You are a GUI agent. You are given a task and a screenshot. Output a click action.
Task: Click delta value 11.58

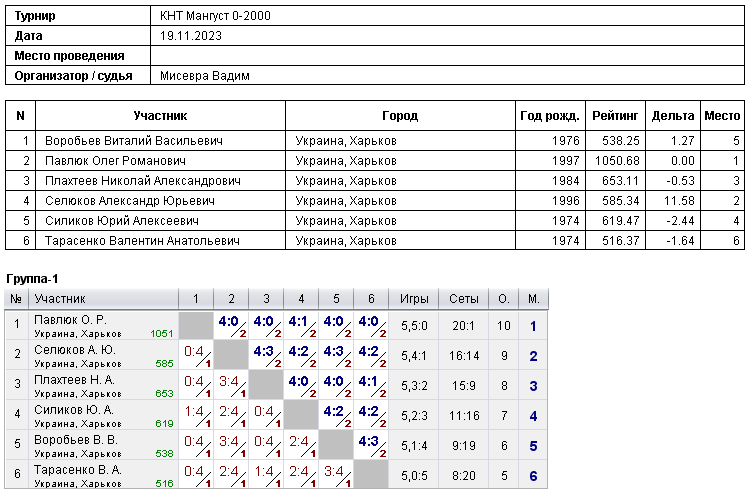point(679,201)
